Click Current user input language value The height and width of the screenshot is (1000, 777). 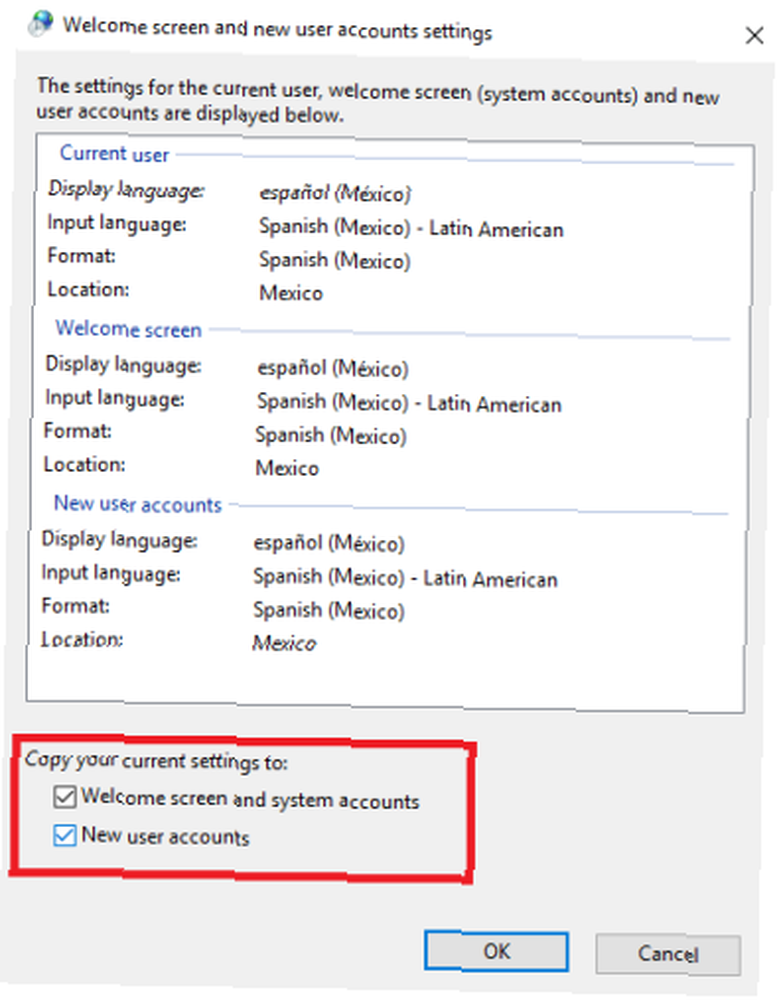tap(411, 228)
